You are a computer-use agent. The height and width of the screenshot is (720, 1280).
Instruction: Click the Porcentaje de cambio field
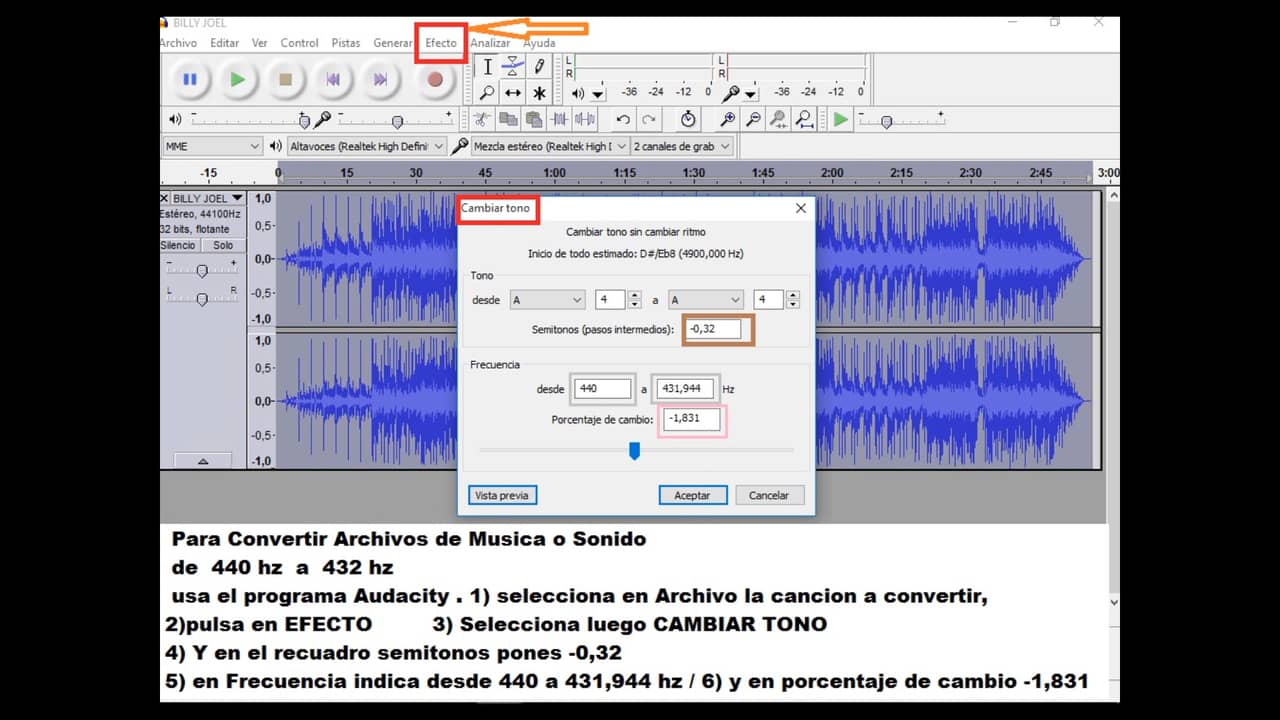point(692,419)
